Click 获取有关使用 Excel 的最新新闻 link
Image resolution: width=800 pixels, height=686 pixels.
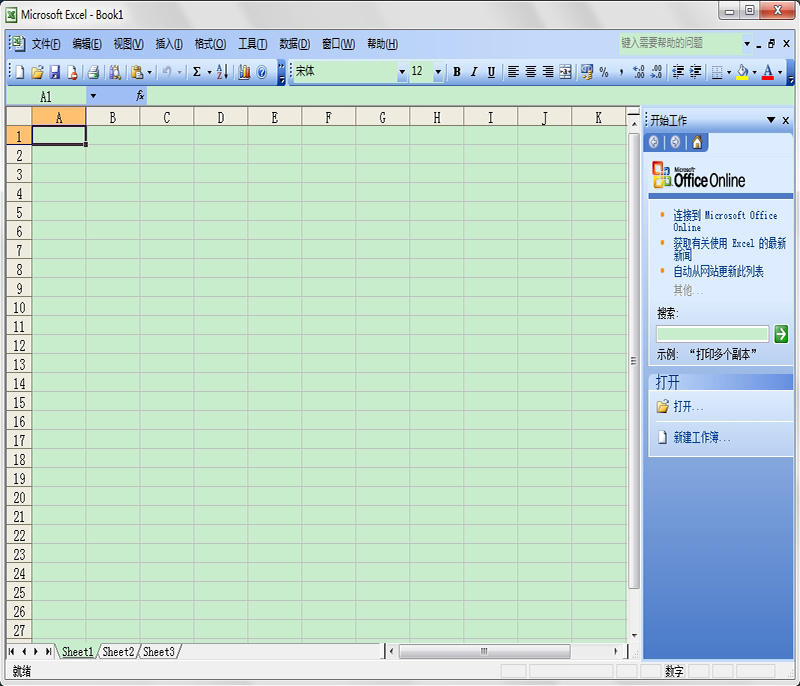point(730,249)
